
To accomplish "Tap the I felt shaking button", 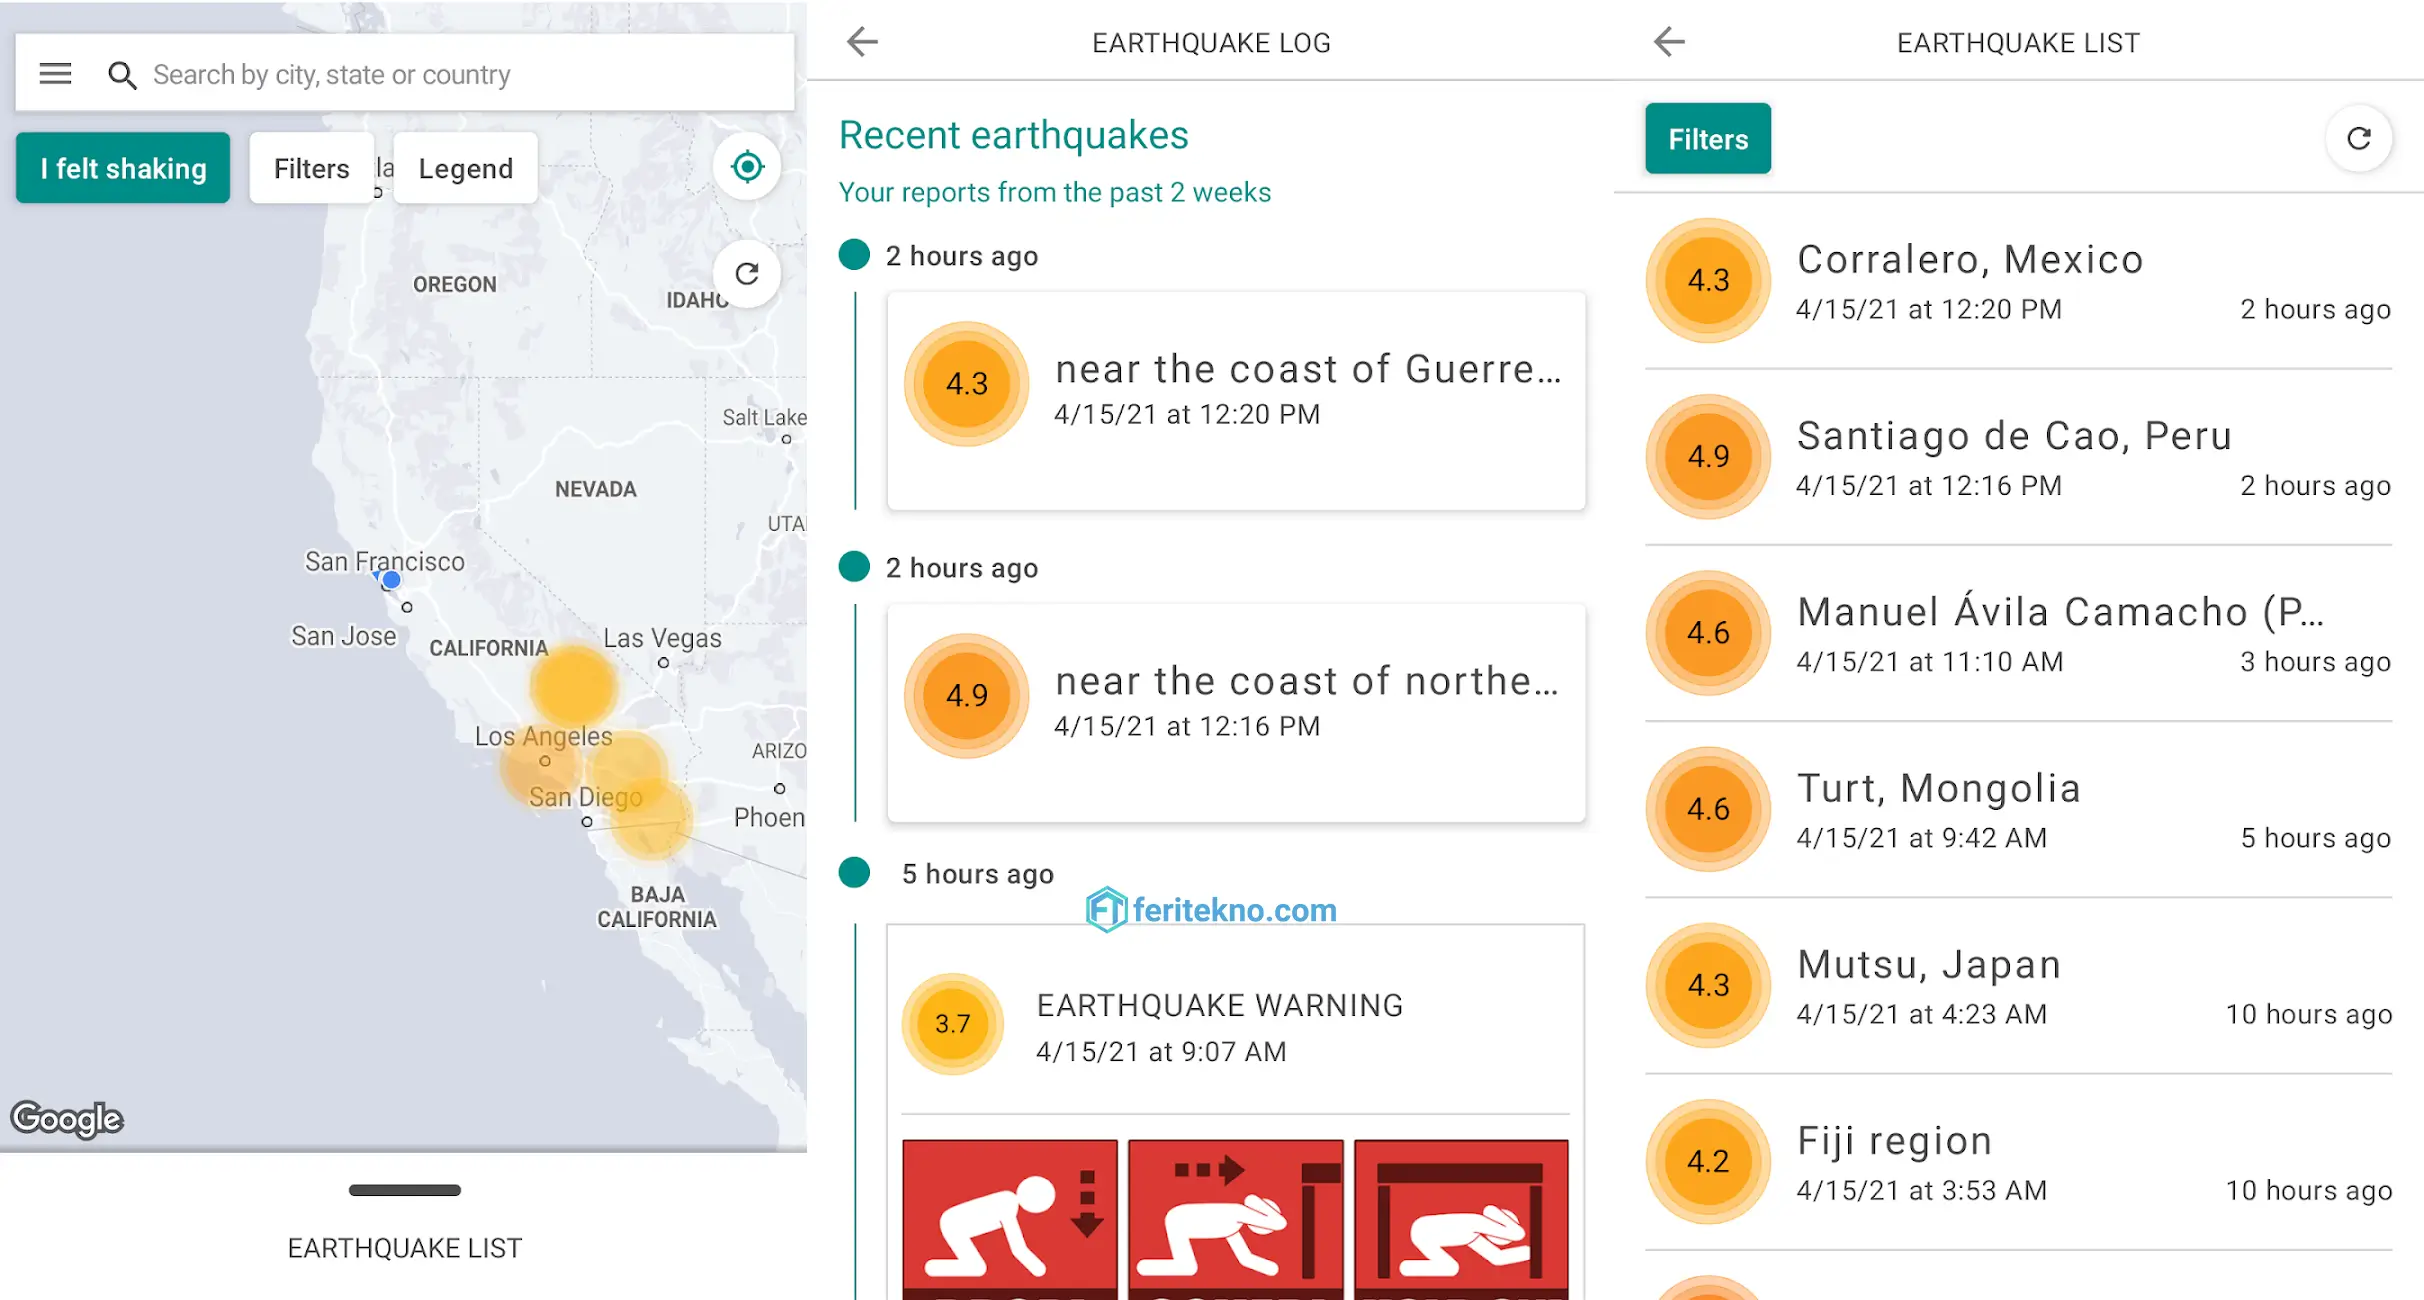I will coord(123,168).
